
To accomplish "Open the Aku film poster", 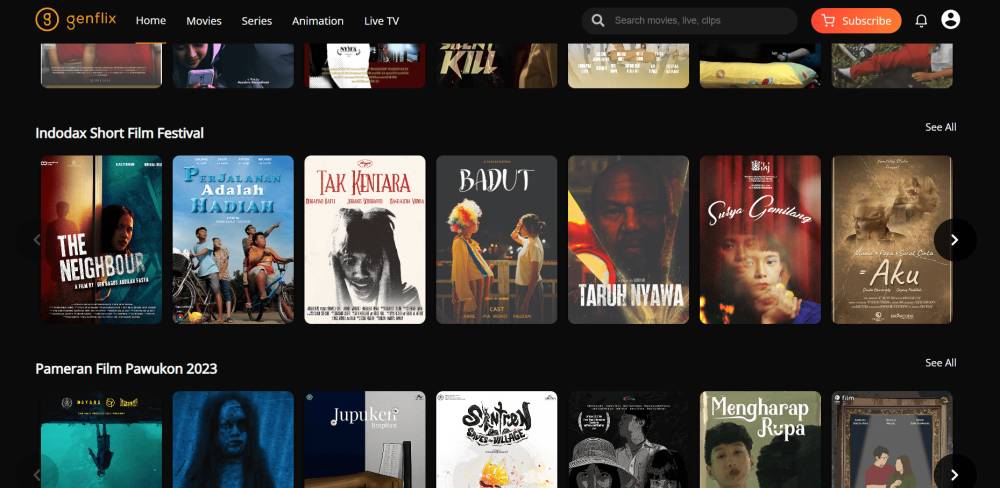I will pos(892,239).
